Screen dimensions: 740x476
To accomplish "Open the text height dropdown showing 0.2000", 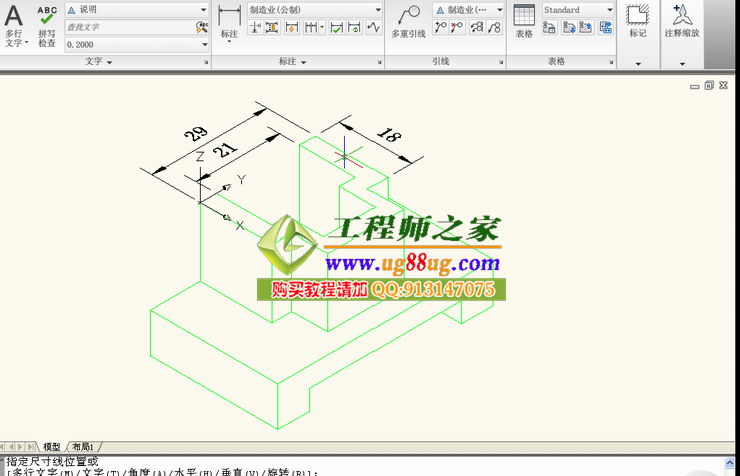I will click(x=137, y=45).
